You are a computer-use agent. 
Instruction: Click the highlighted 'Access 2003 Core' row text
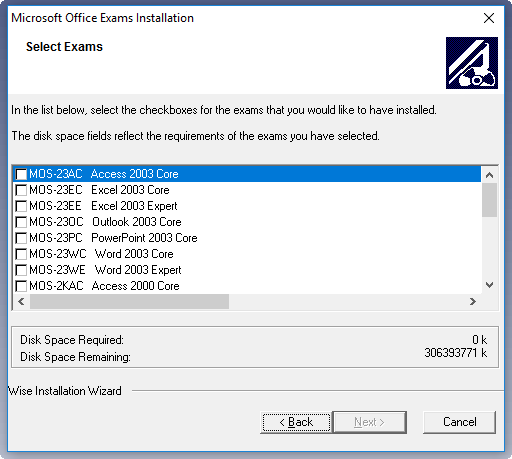135,174
